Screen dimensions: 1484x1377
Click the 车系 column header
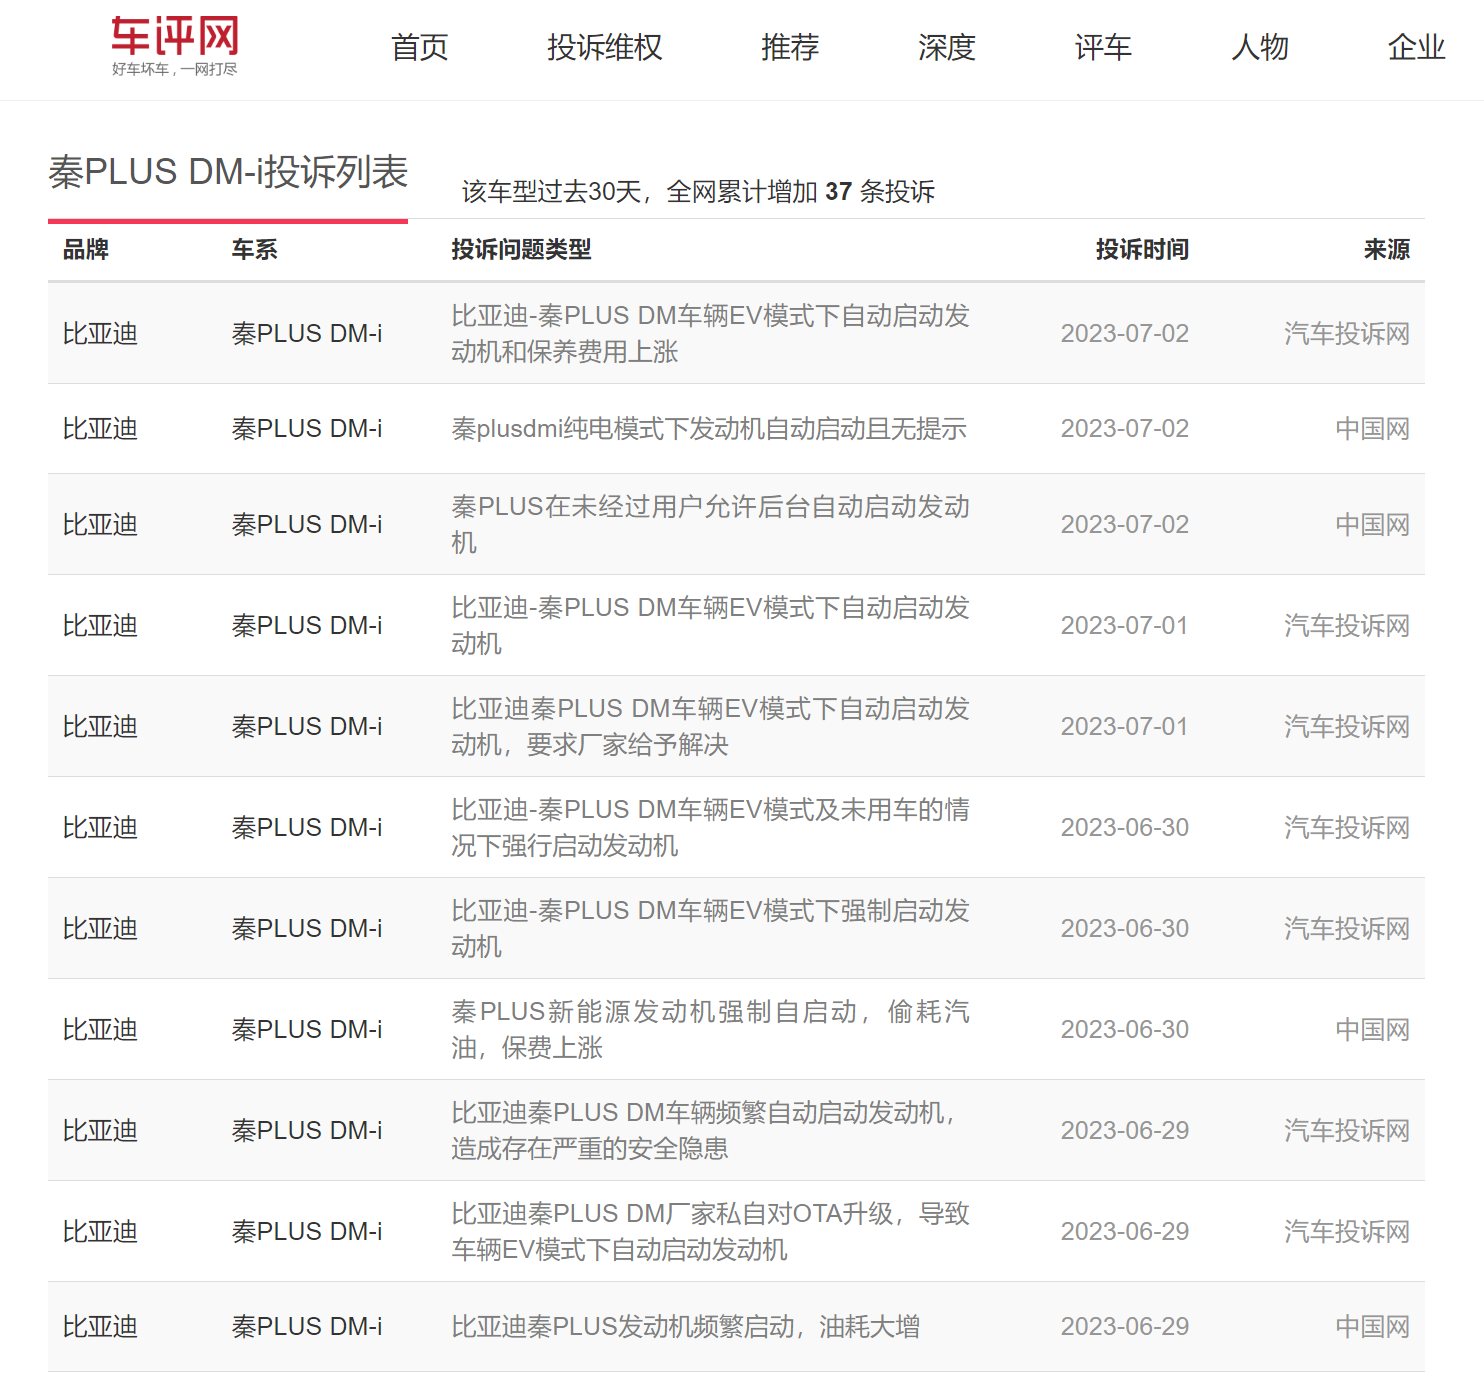click(x=254, y=249)
